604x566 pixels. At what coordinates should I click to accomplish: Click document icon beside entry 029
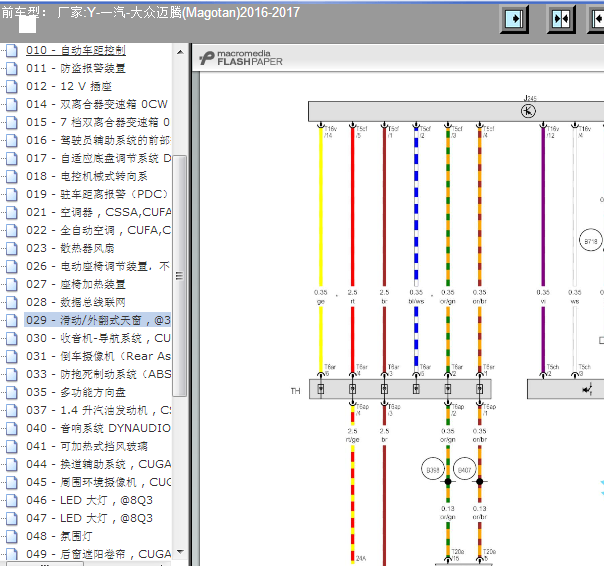point(12,320)
